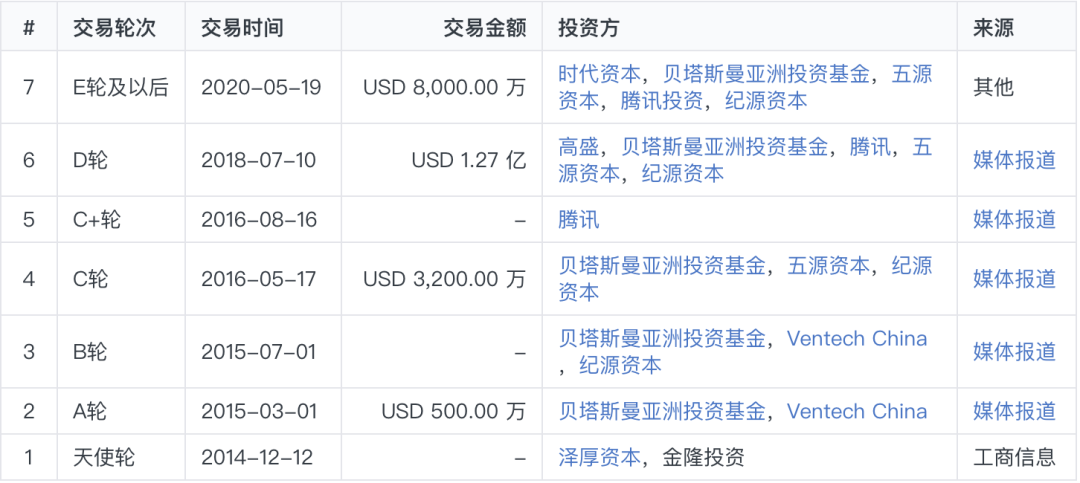The image size is (1080, 483).
Task: Click 五源资本 in the C轮 row
Action: click(828, 266)
